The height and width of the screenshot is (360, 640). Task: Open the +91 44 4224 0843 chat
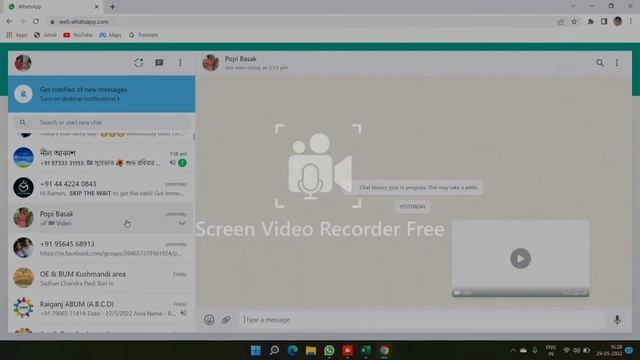point(102,188)
